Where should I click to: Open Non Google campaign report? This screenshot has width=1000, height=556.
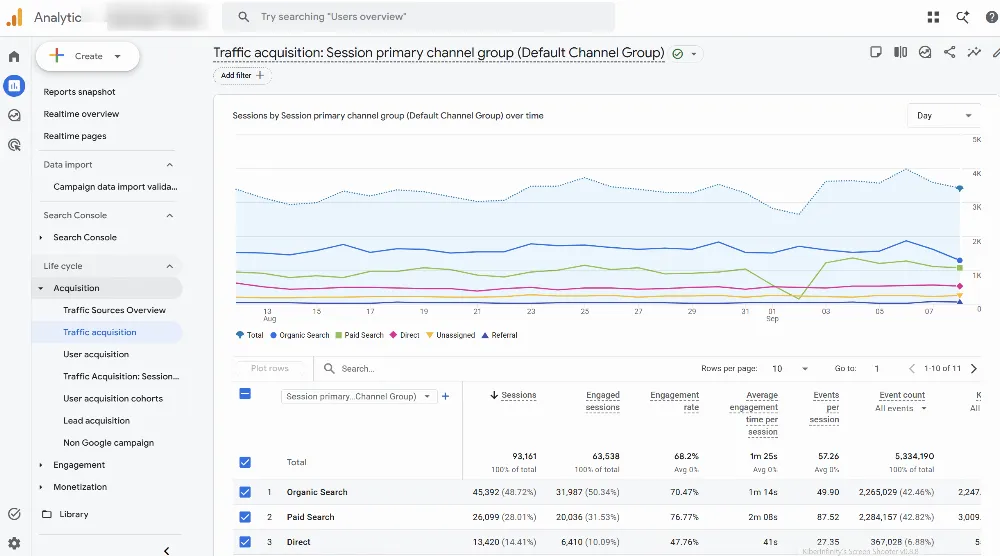[108, 443]
